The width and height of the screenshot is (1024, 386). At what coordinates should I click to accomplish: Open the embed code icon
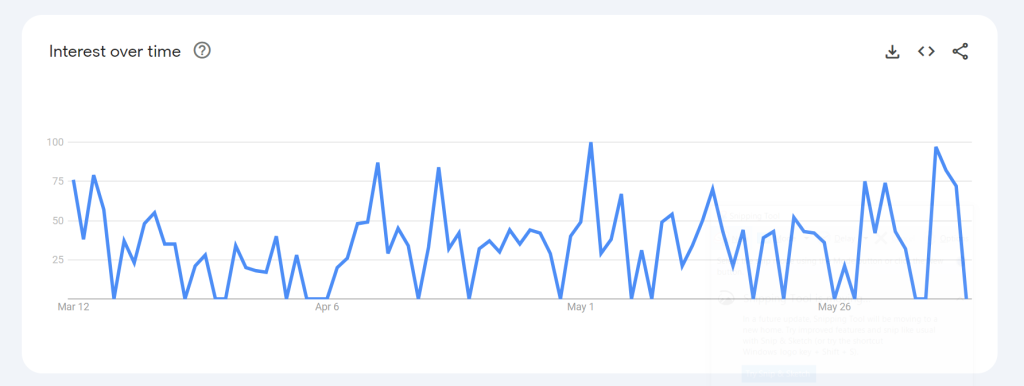click(x=926, y=51)
